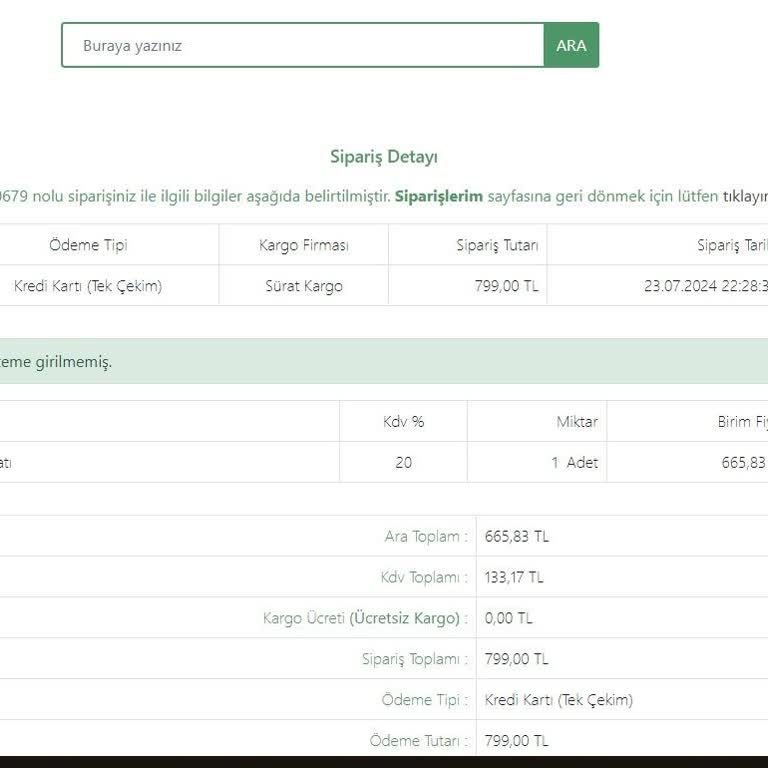Select the Ödeme Tutarı value '799,00 TL'
The height and width of the screenshot is (768, 768).
click(517, 741)
